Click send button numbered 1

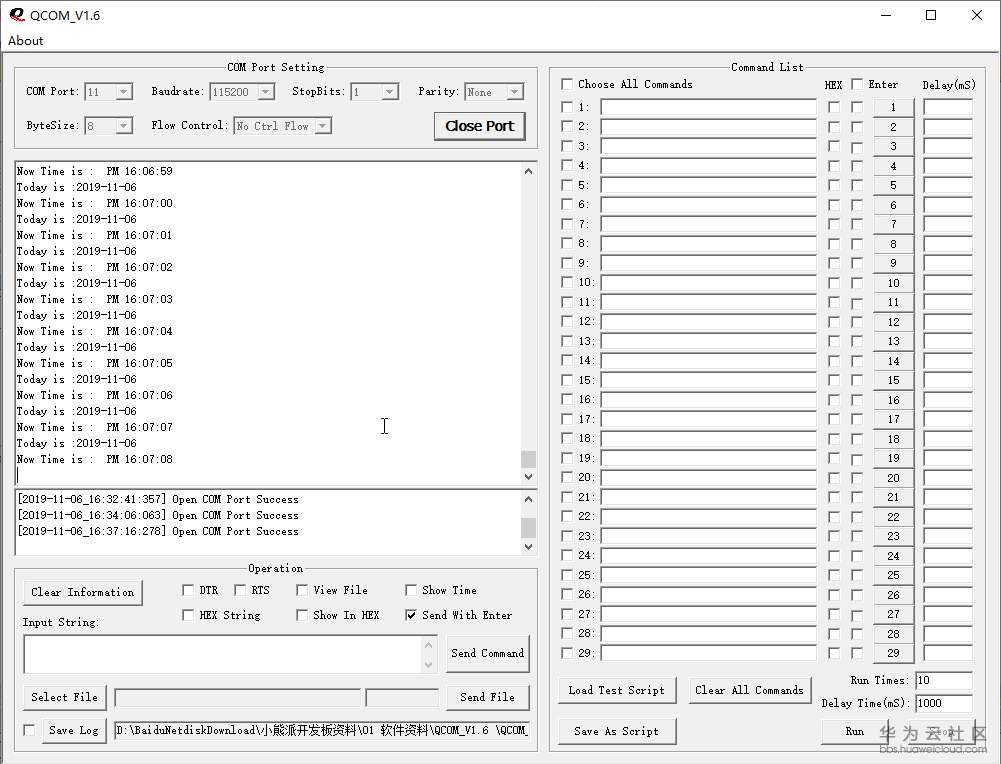(x=893, y=107)
